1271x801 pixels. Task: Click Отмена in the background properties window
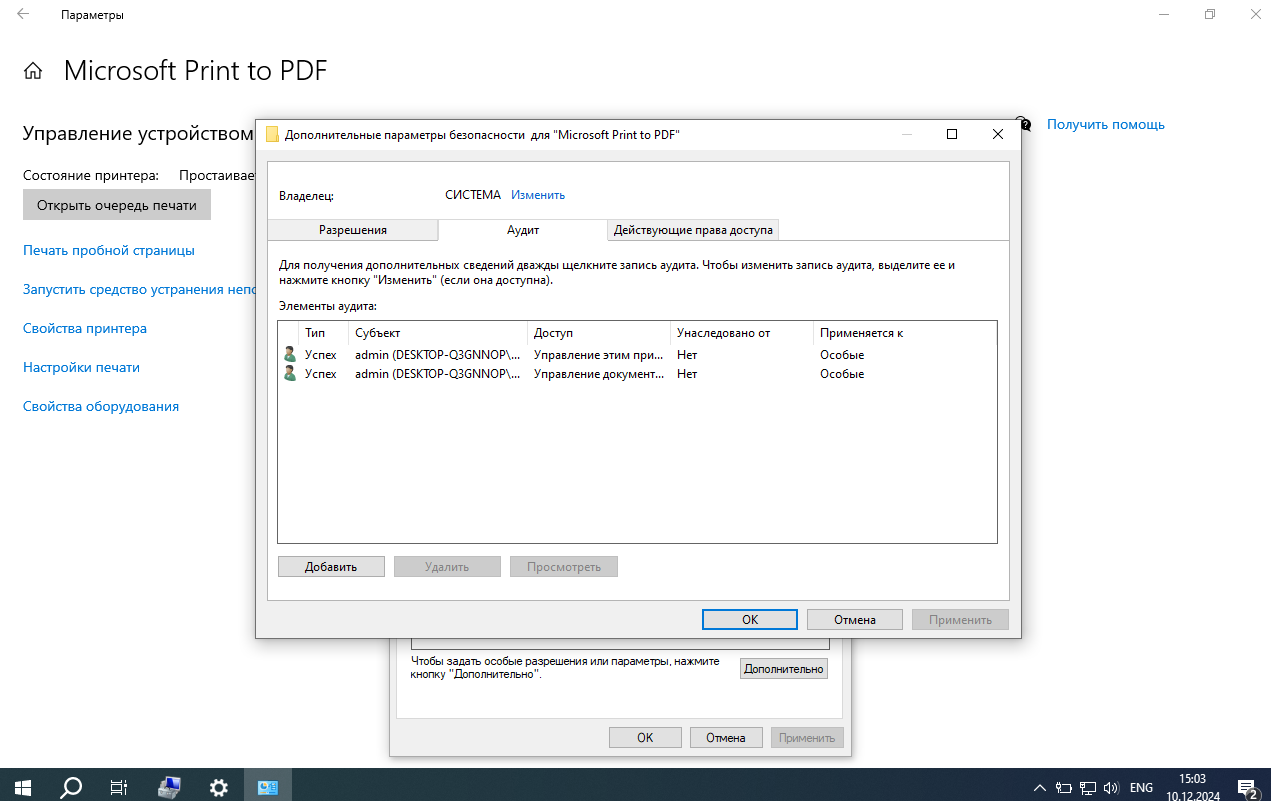[726, 738]
